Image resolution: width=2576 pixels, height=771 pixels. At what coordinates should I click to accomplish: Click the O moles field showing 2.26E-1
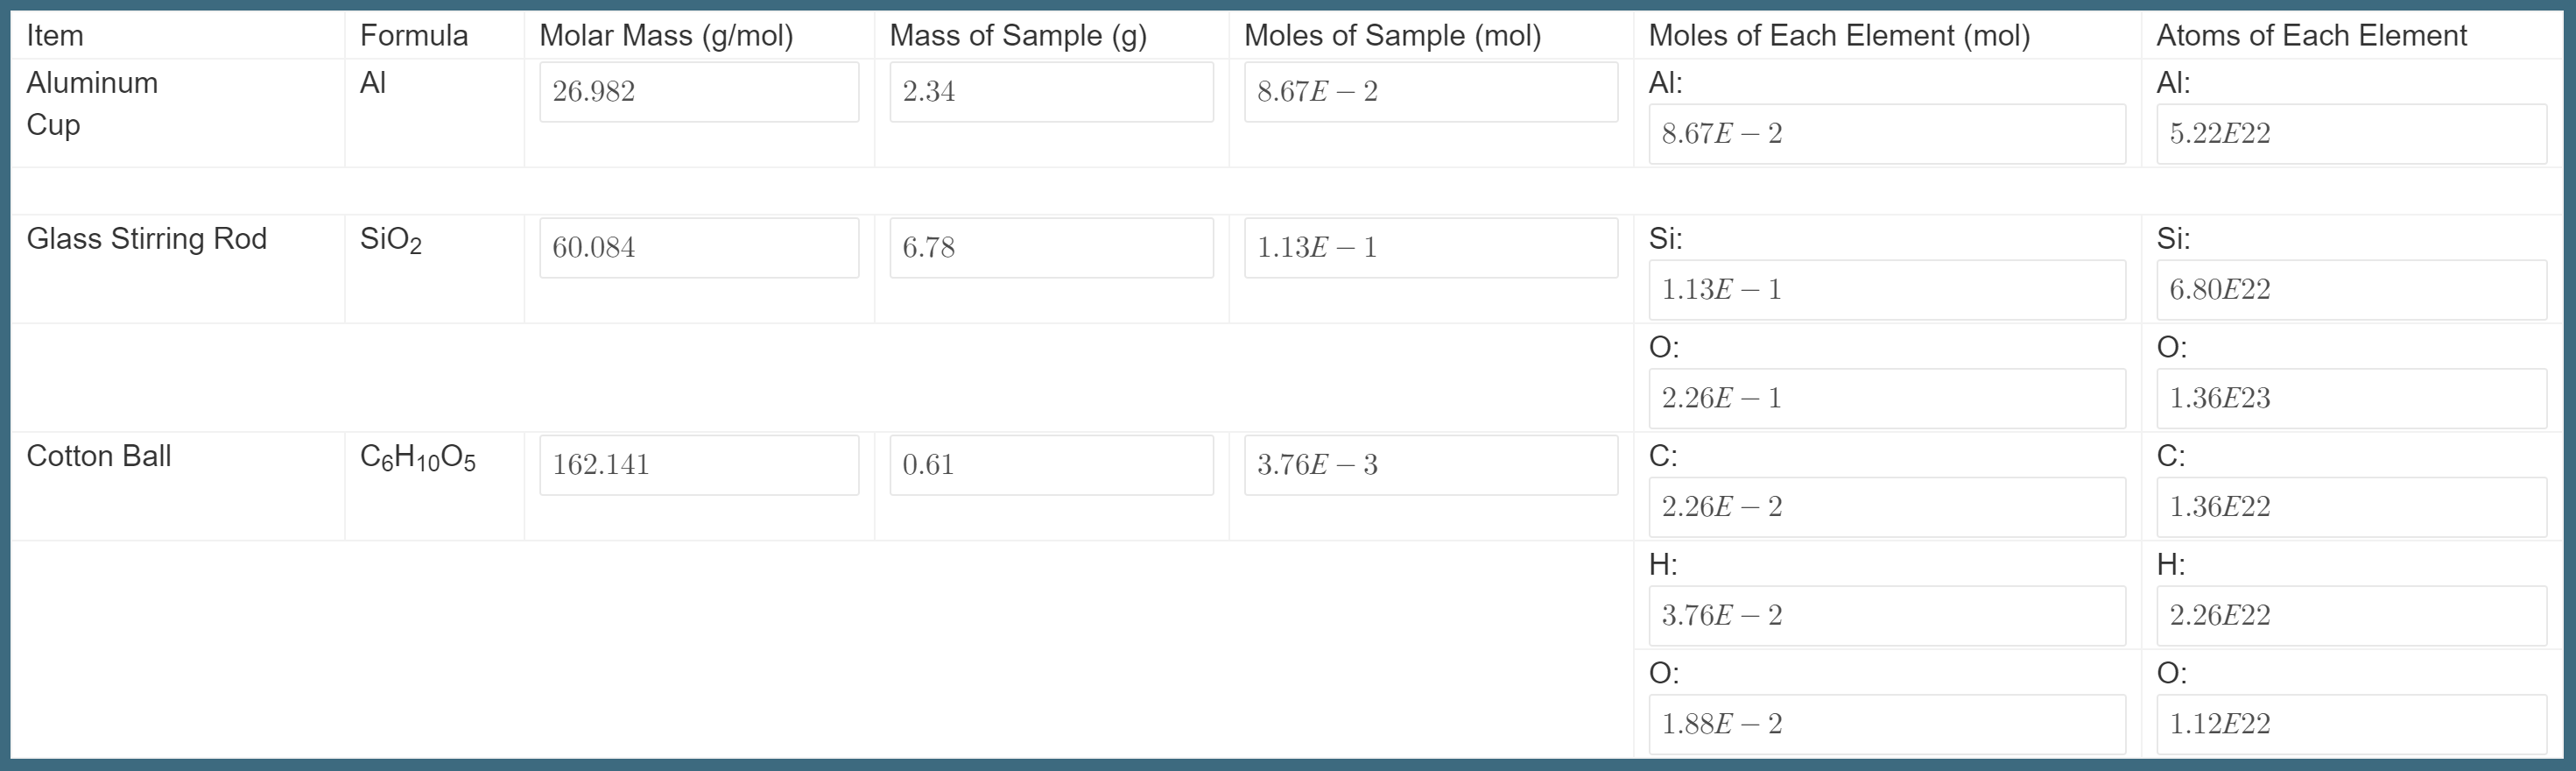1888,398
